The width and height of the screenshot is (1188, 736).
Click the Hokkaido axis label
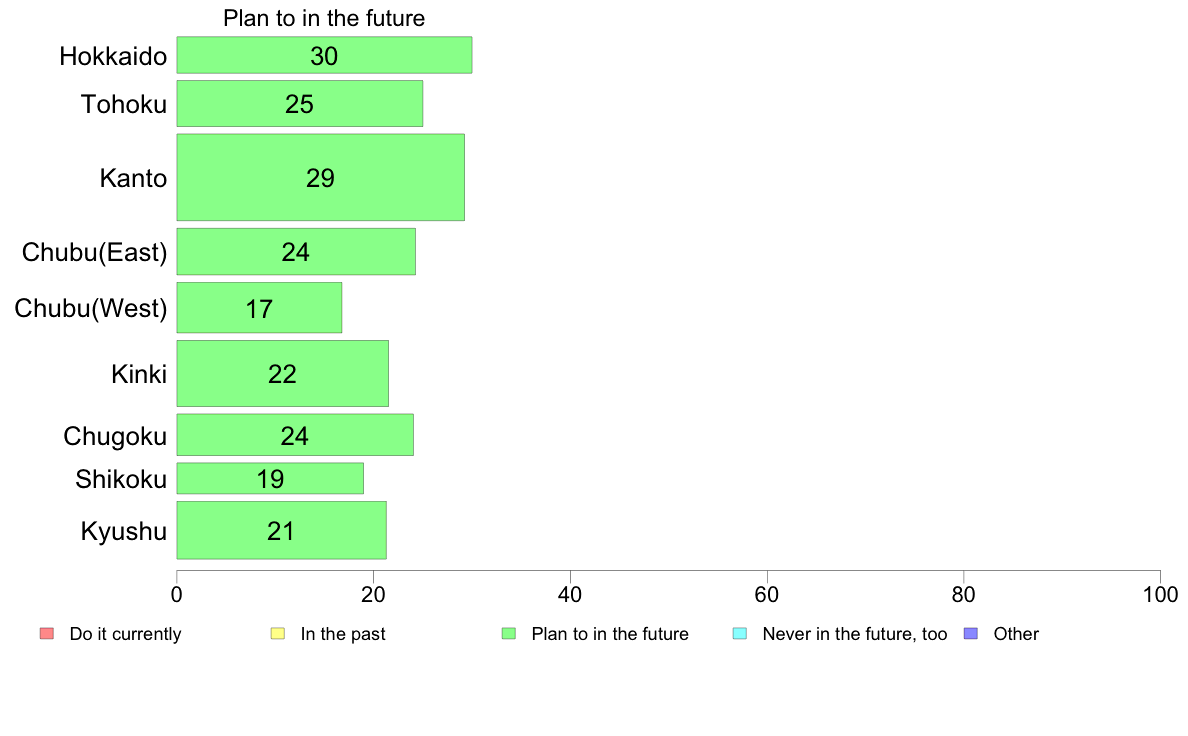coord(113,56)
